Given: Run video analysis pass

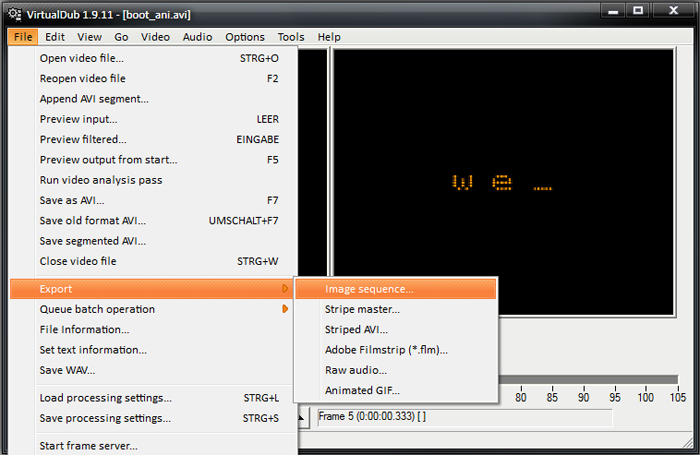Looking at the screenshot, I should click(x=153, y=180).
